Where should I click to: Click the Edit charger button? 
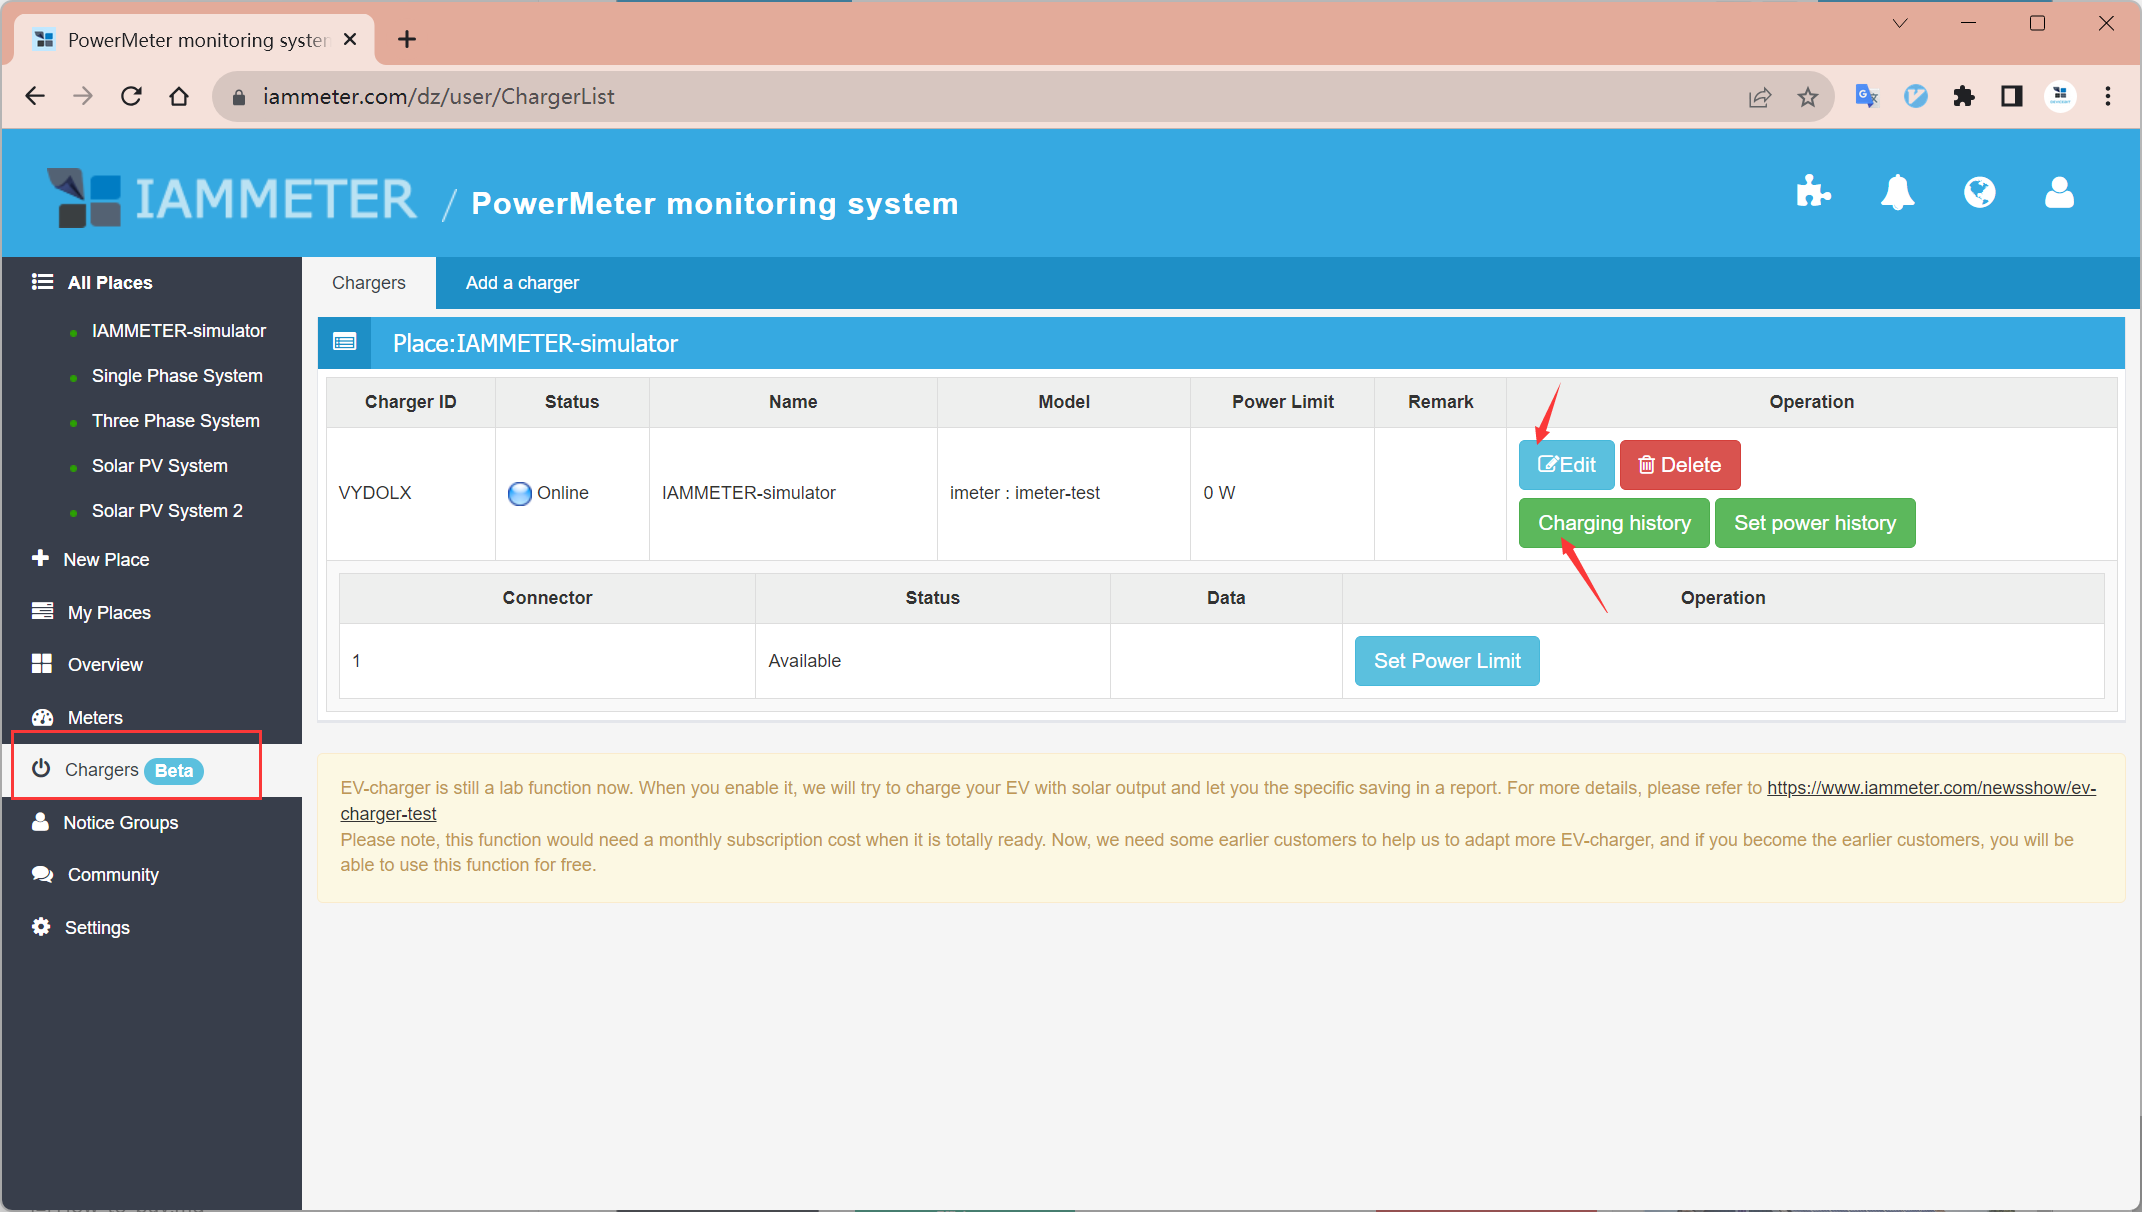(1566, 465)
